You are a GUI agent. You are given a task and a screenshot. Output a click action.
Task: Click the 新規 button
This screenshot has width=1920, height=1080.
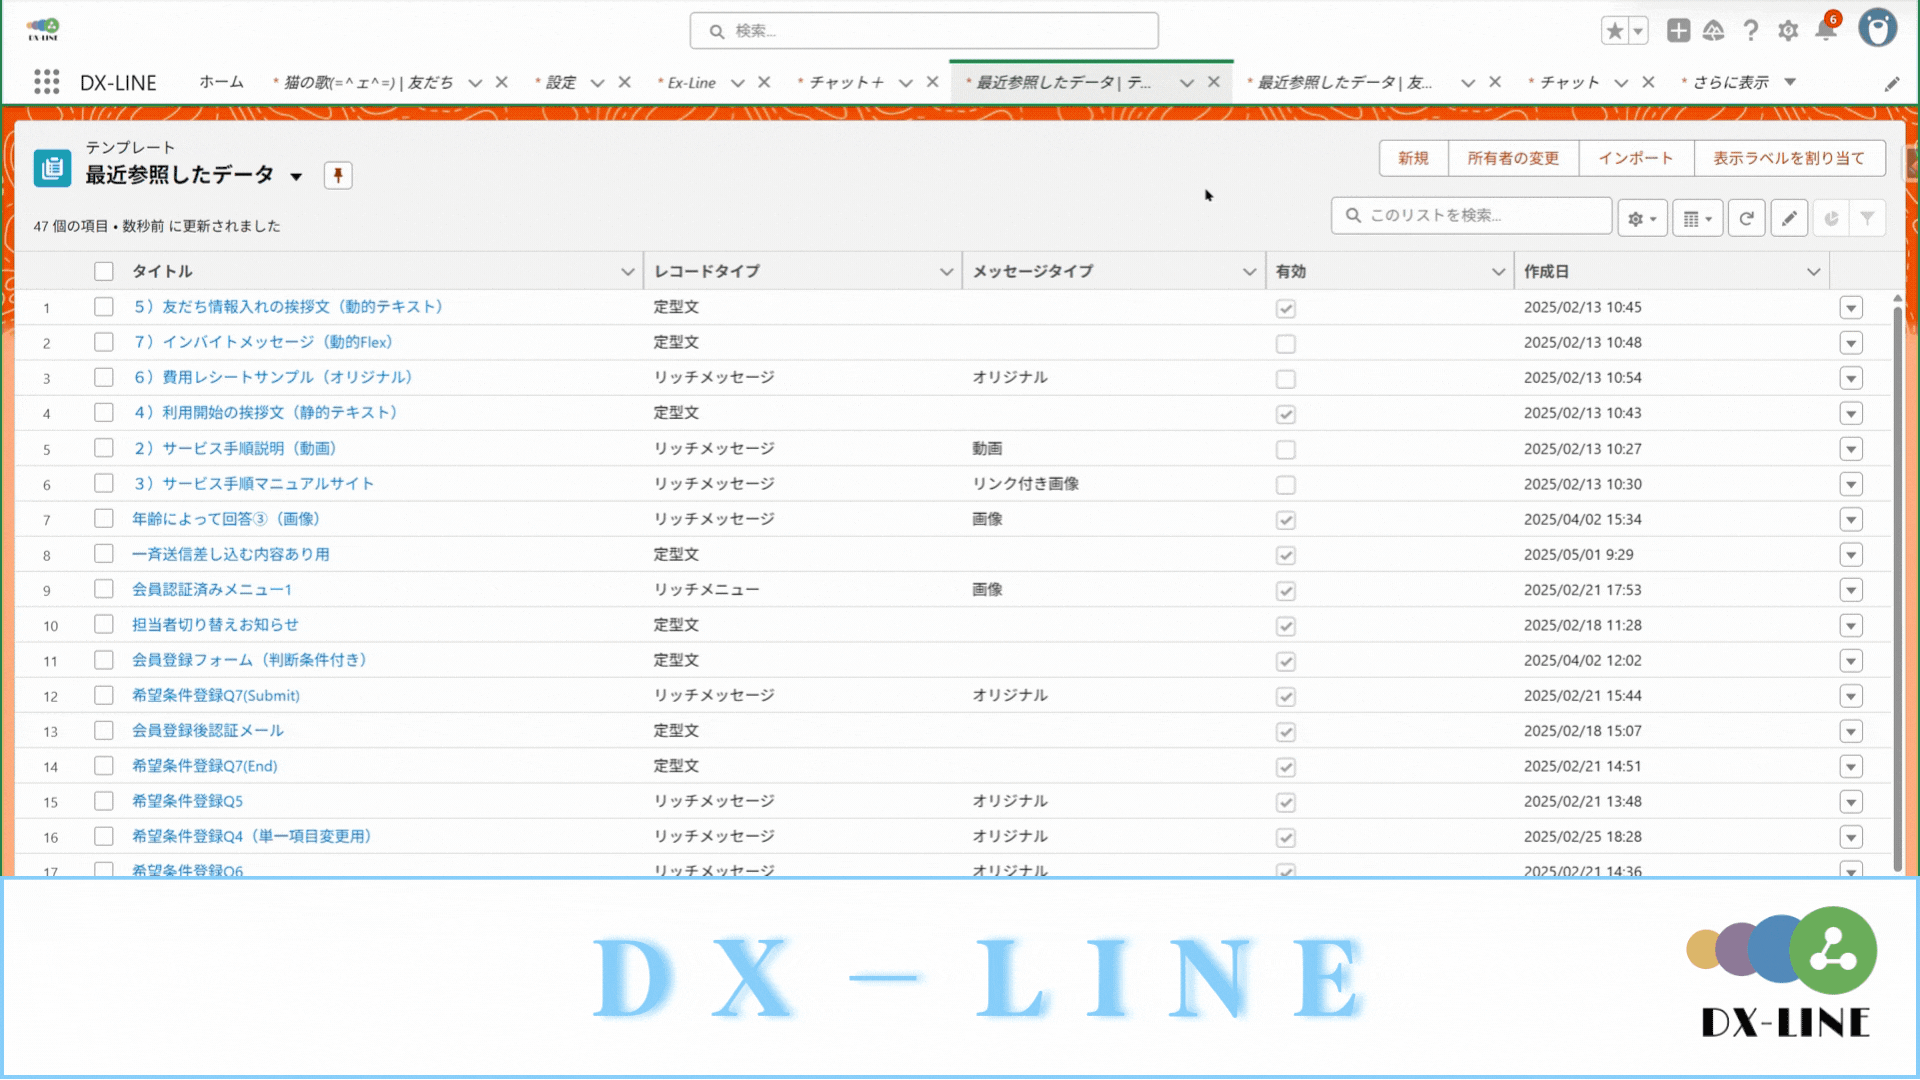click(1413, 158)
